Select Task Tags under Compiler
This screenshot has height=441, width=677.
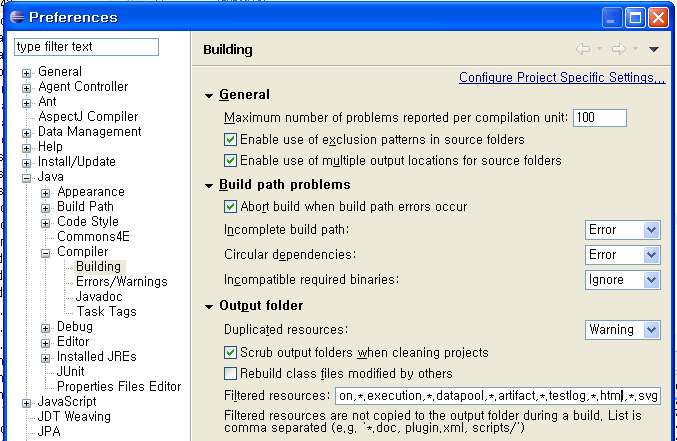pyautogui.click(x=106, y=311)
